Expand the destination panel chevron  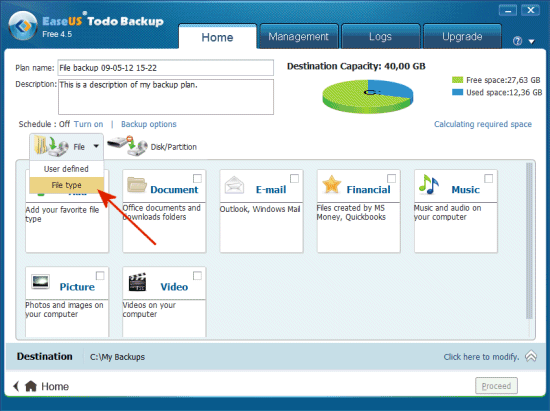pos(531,356)
